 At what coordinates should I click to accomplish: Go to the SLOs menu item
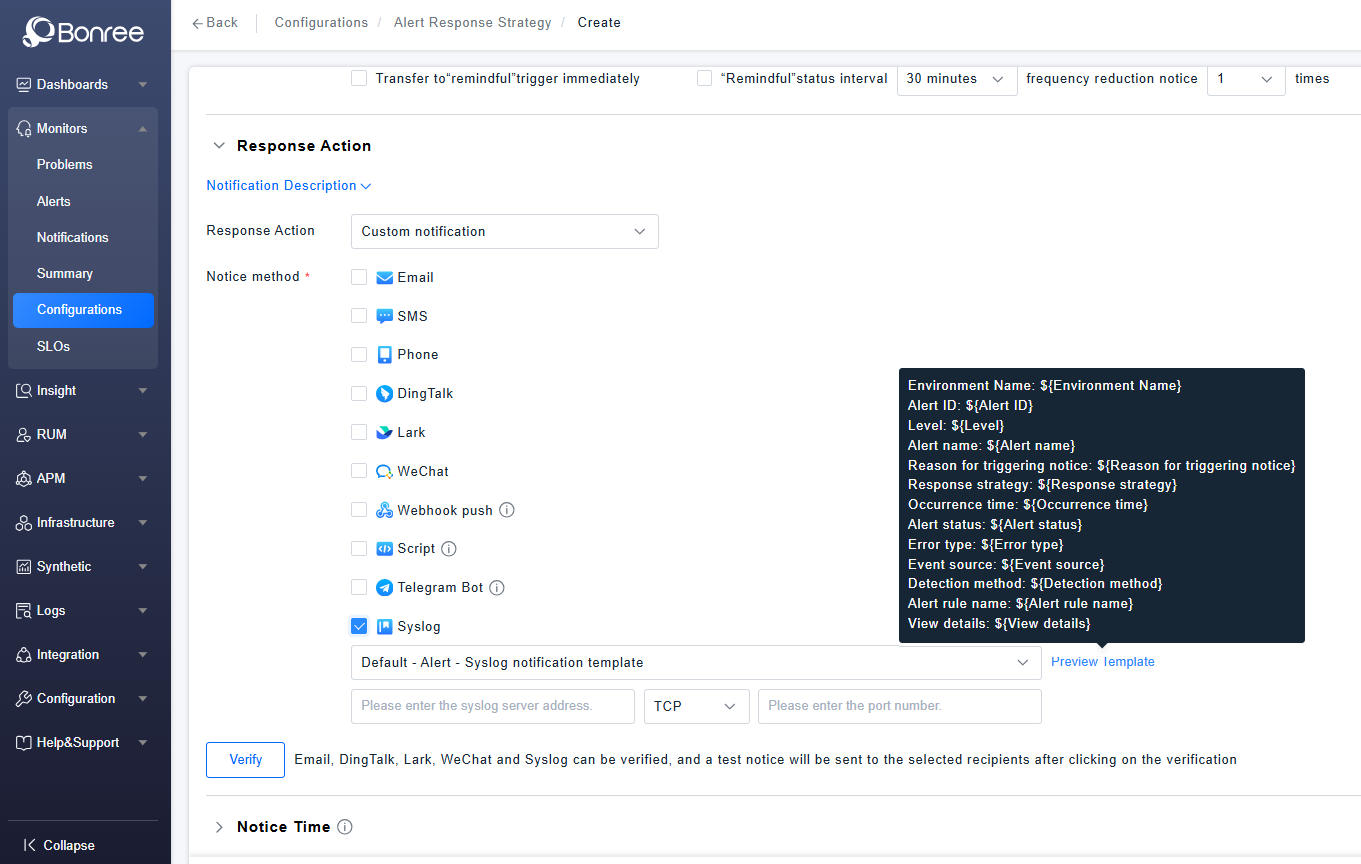[x=54, y=346]
